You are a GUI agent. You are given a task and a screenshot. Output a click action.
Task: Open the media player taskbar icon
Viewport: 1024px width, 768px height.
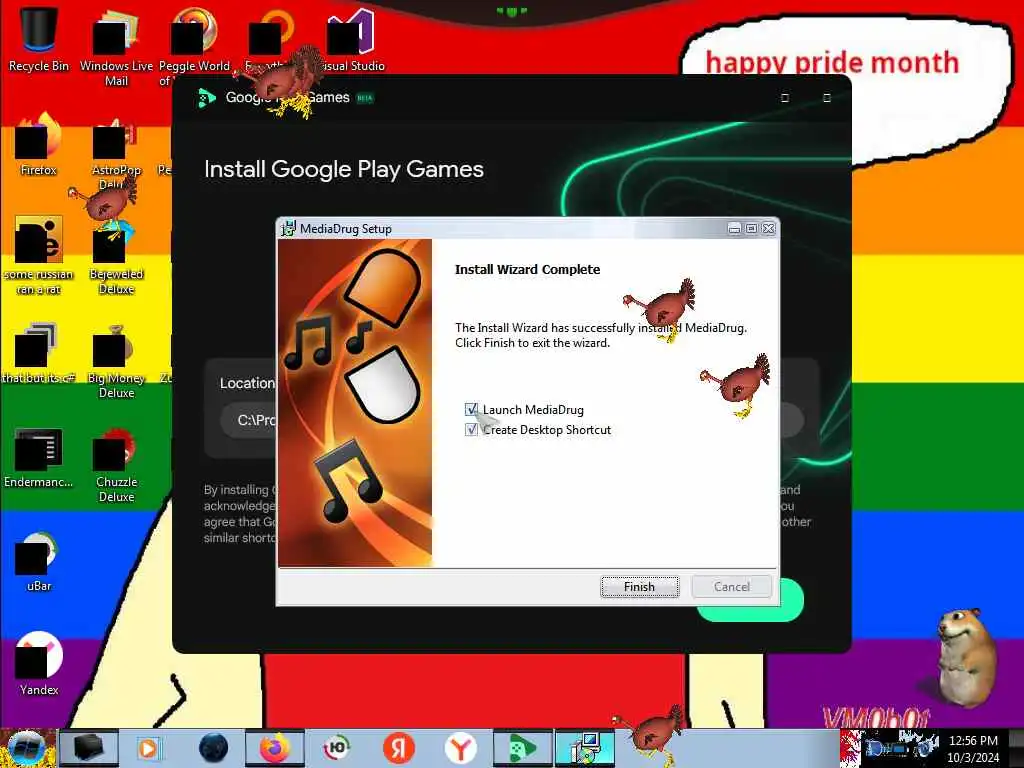148,748
